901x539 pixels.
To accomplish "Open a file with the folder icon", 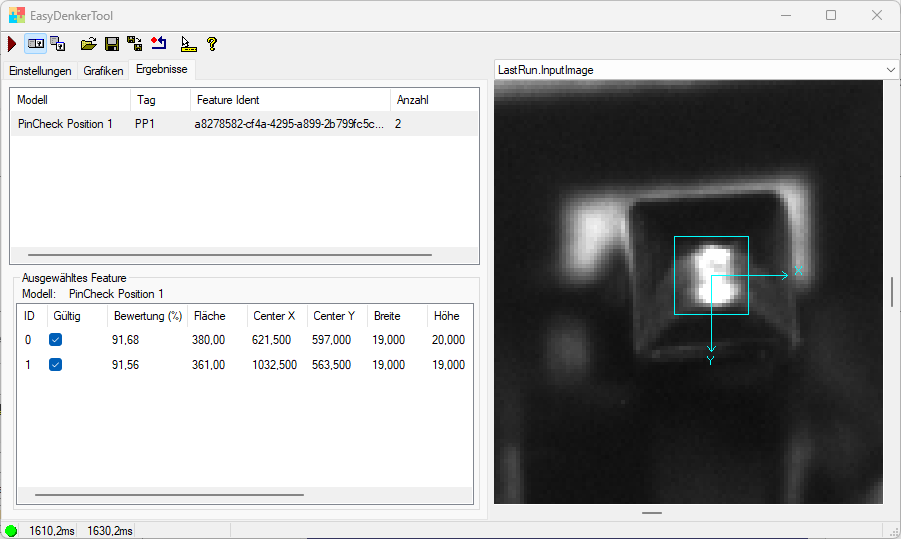I will tap(89, 44).
